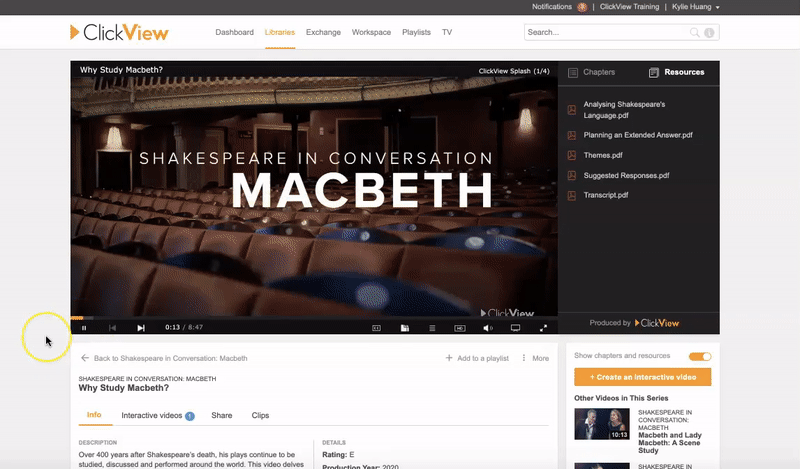Select the Interactive videos tab
The height and width of the screenshot is (469, 800).
tap(158, 415)
